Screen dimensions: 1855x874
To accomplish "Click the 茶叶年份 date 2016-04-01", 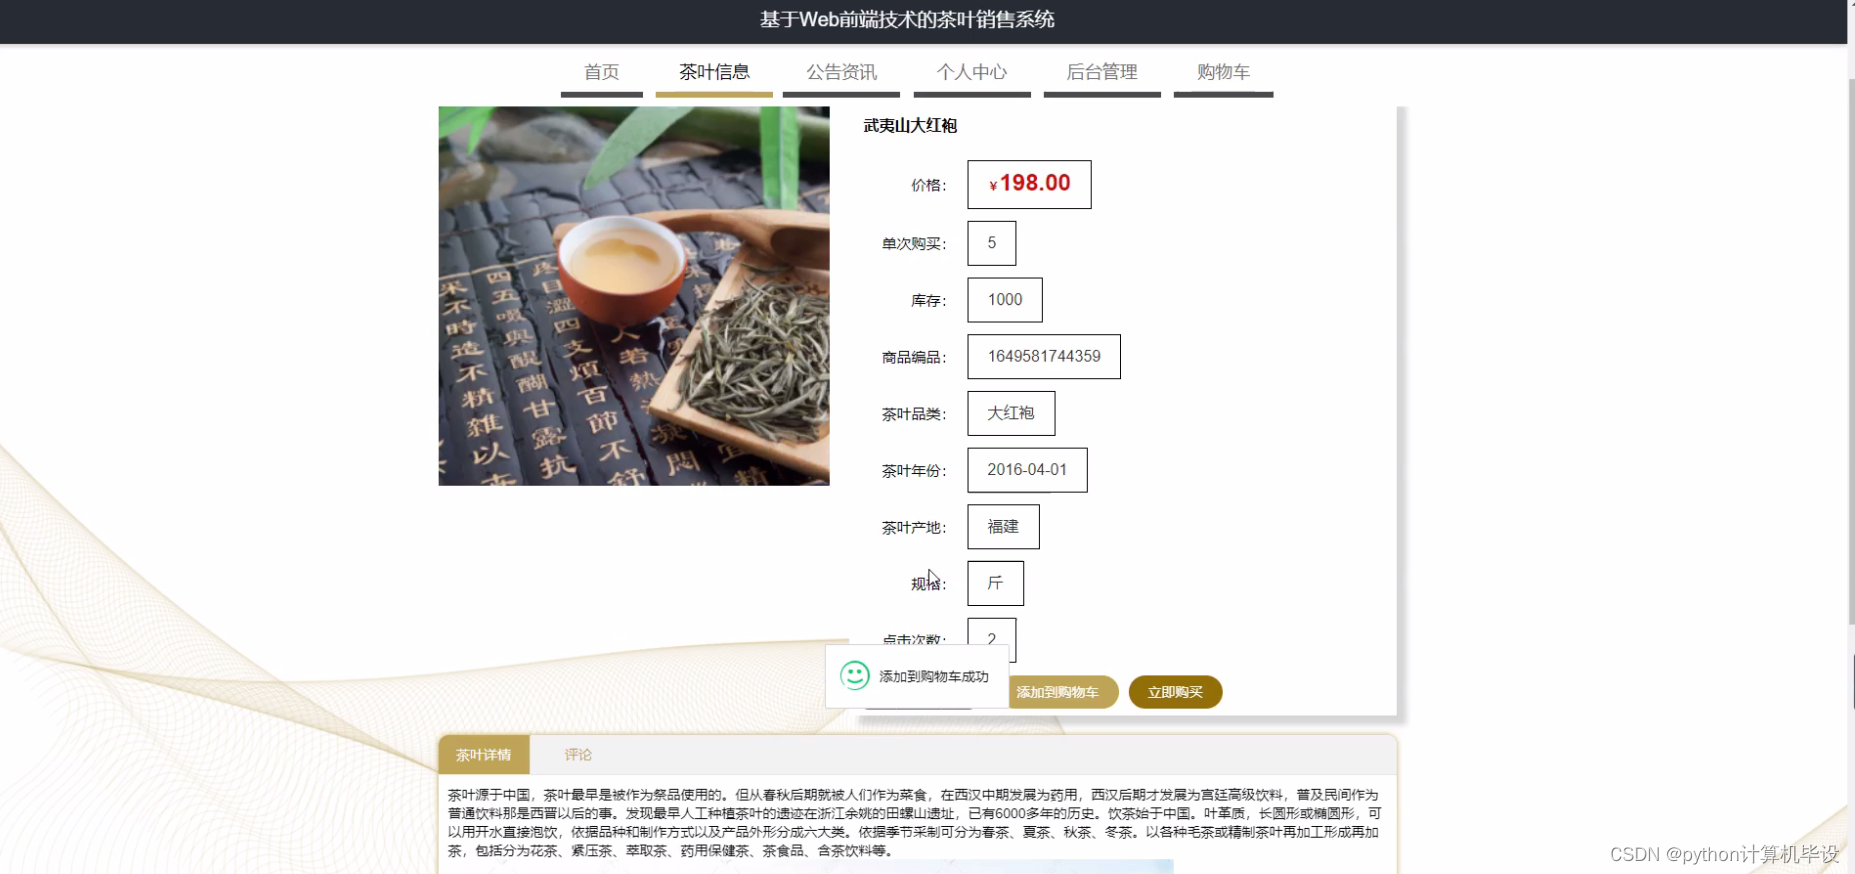I will 1027,470.
